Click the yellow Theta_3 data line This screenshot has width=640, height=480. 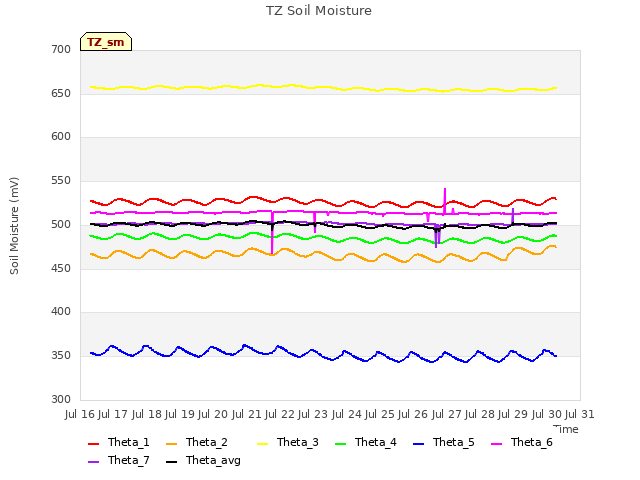coord(322,87)
